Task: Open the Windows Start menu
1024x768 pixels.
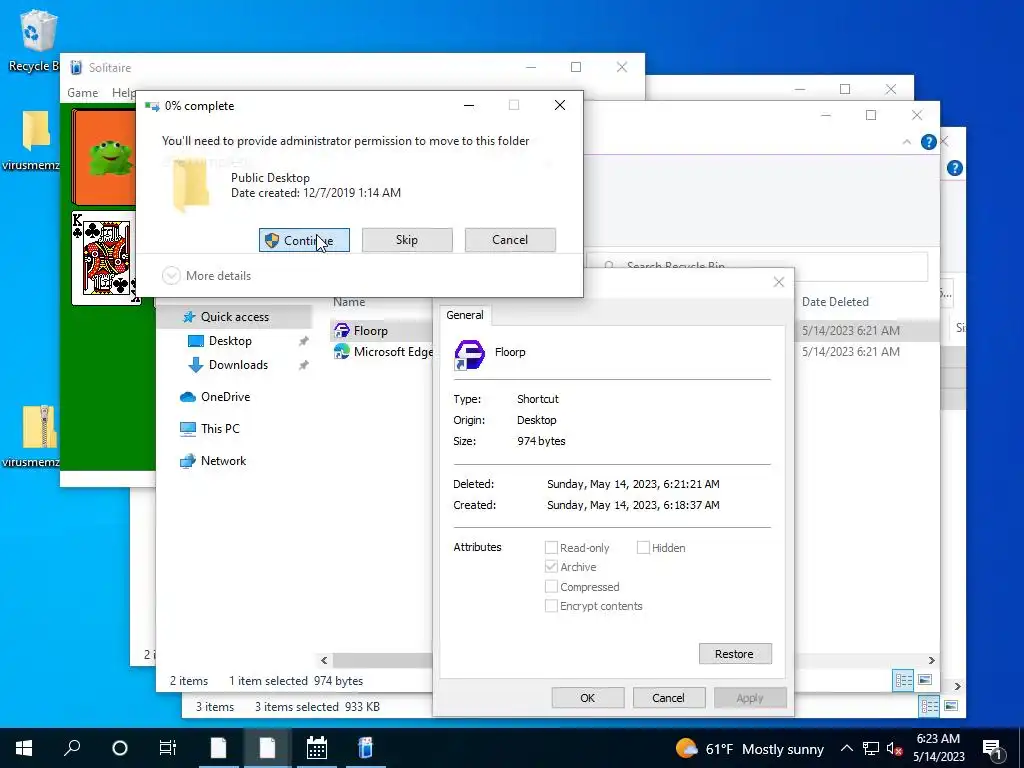Action: click(24, 748)
